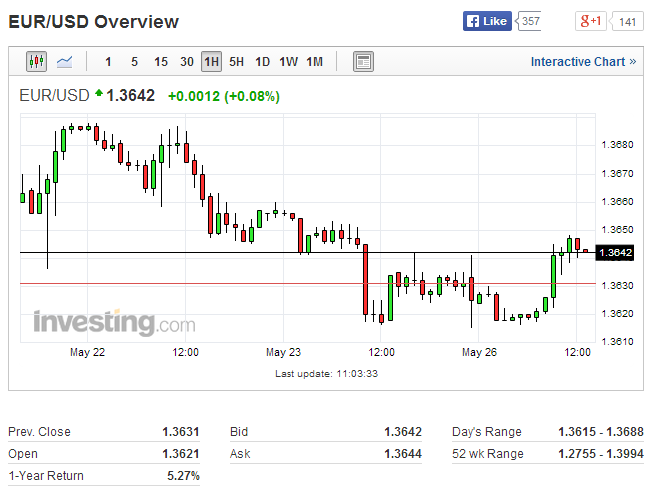
Task: Click the green up arrow beside EUR/USD
Action: [99, 93]
